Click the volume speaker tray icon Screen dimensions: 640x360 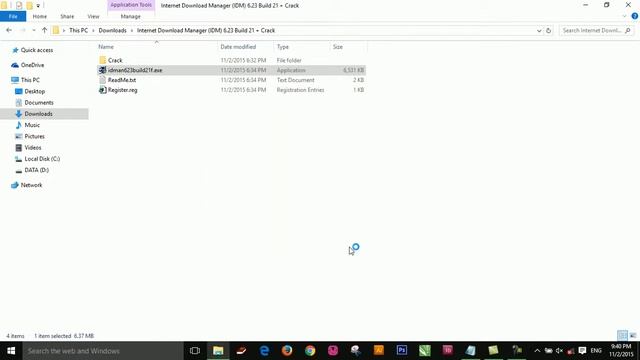click(x=559, y=351)
